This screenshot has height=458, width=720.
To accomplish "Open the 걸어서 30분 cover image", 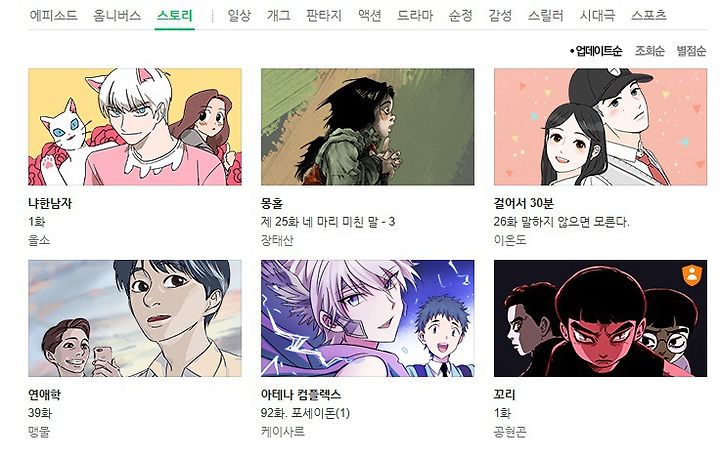I will [601, 127].
